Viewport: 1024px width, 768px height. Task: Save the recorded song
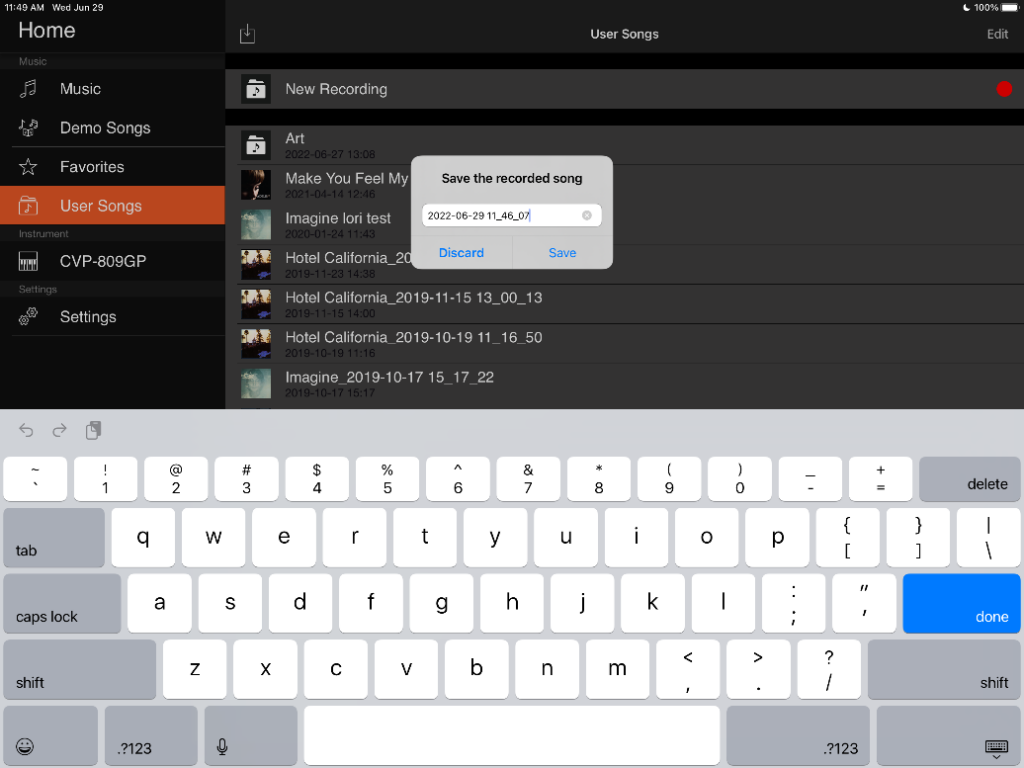pos(562,253)
